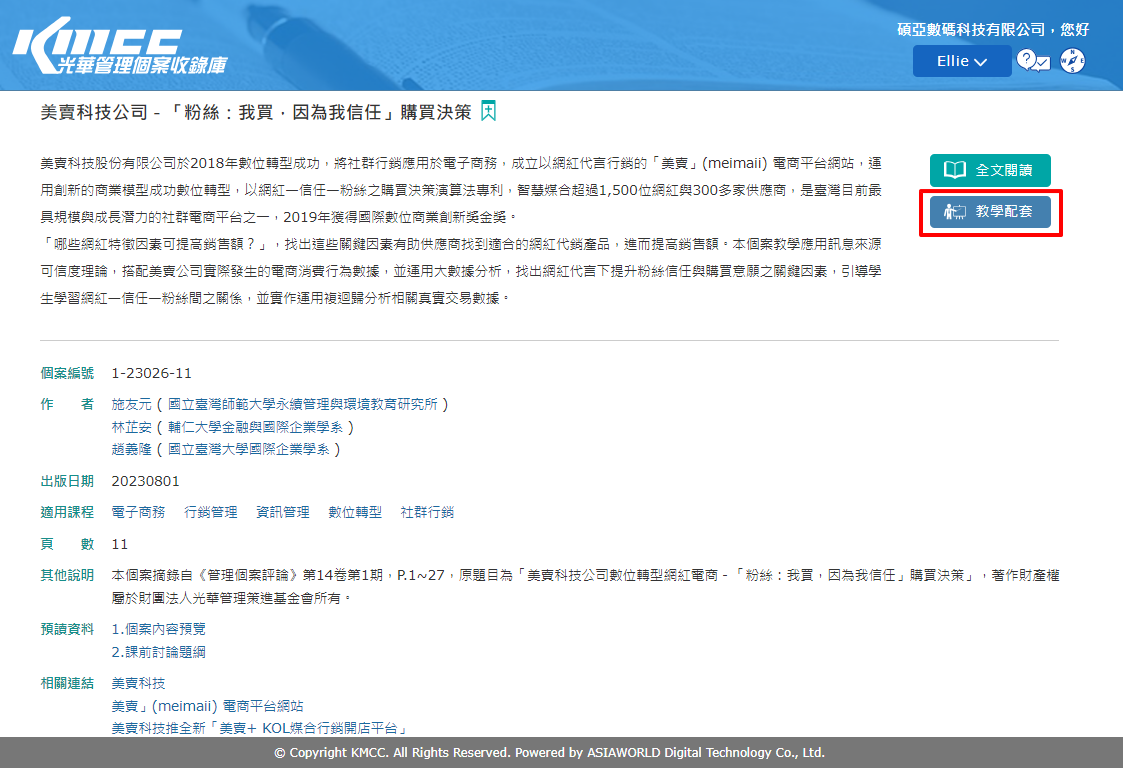Click the 碩亞數碼科技有限公司，您好 greeting text

tap(993, 29)
